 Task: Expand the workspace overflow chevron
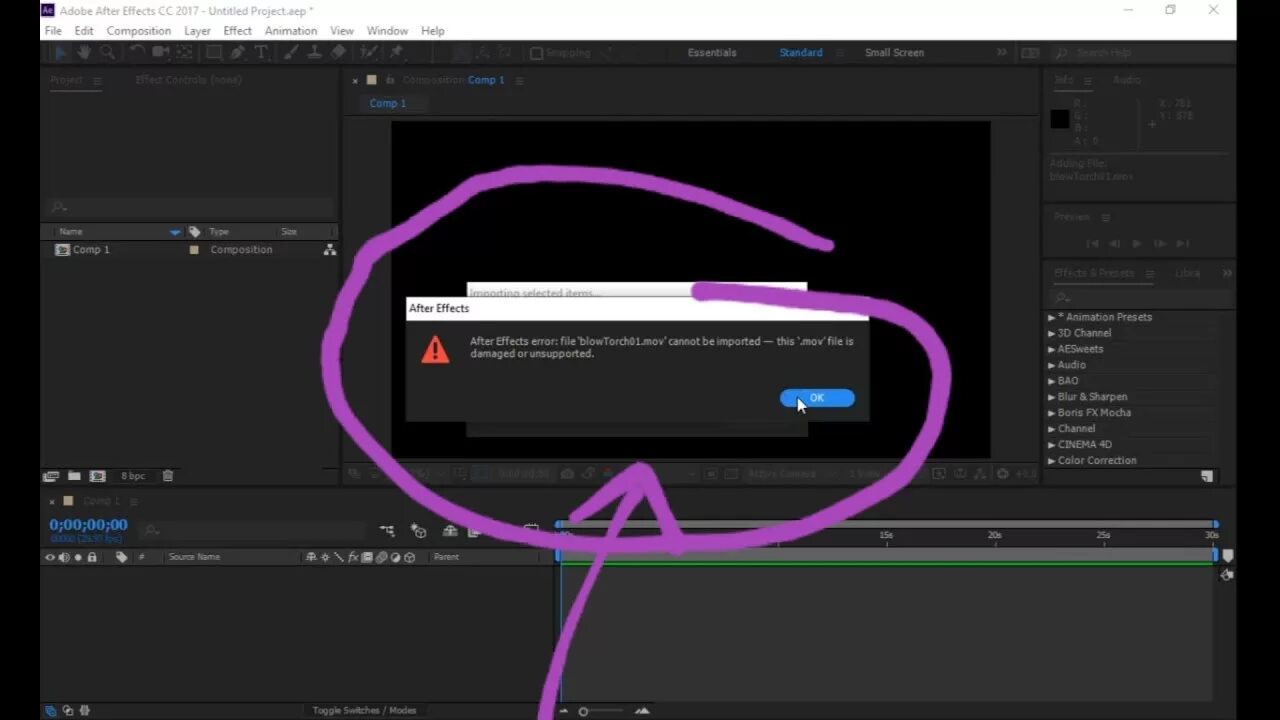[1001, 53]
